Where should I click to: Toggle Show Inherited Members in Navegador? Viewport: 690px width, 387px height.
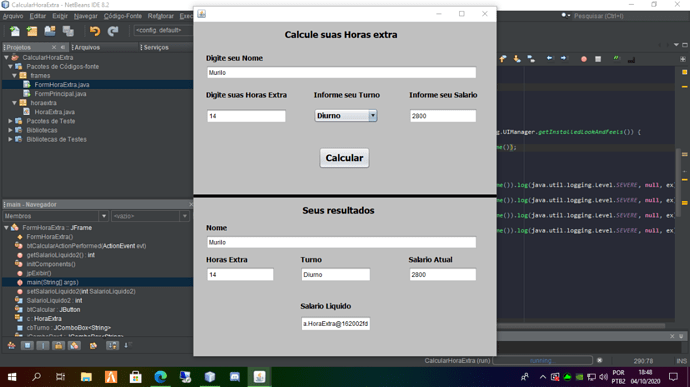[11, 346]
